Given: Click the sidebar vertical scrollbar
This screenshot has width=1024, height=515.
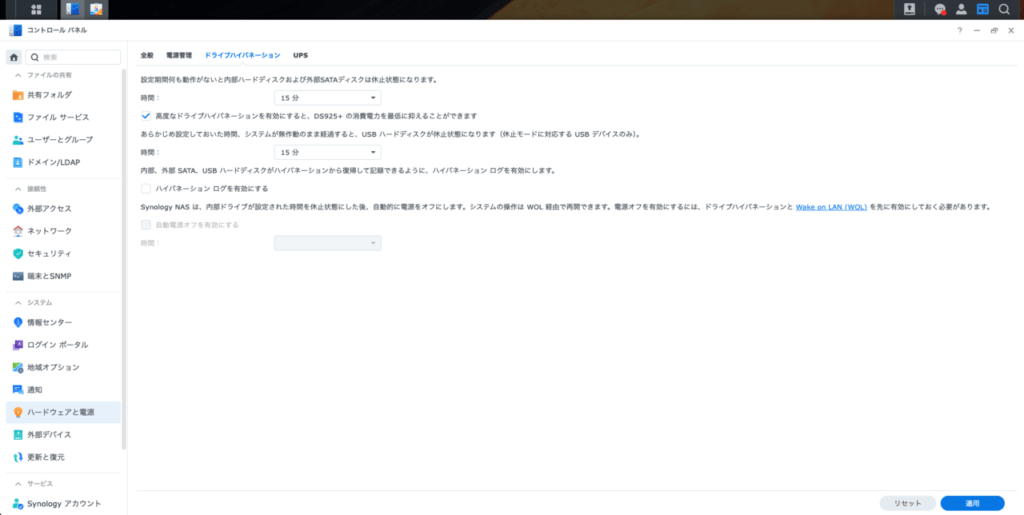Looking at the screenshot, I should coord(124,258).
